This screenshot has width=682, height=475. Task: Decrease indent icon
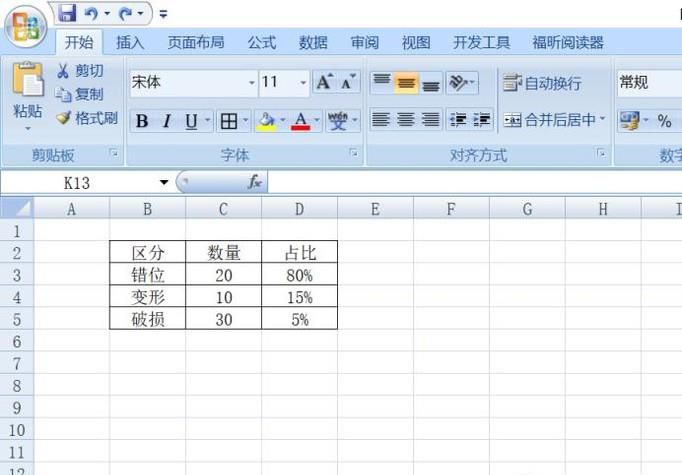coord(458,120)
